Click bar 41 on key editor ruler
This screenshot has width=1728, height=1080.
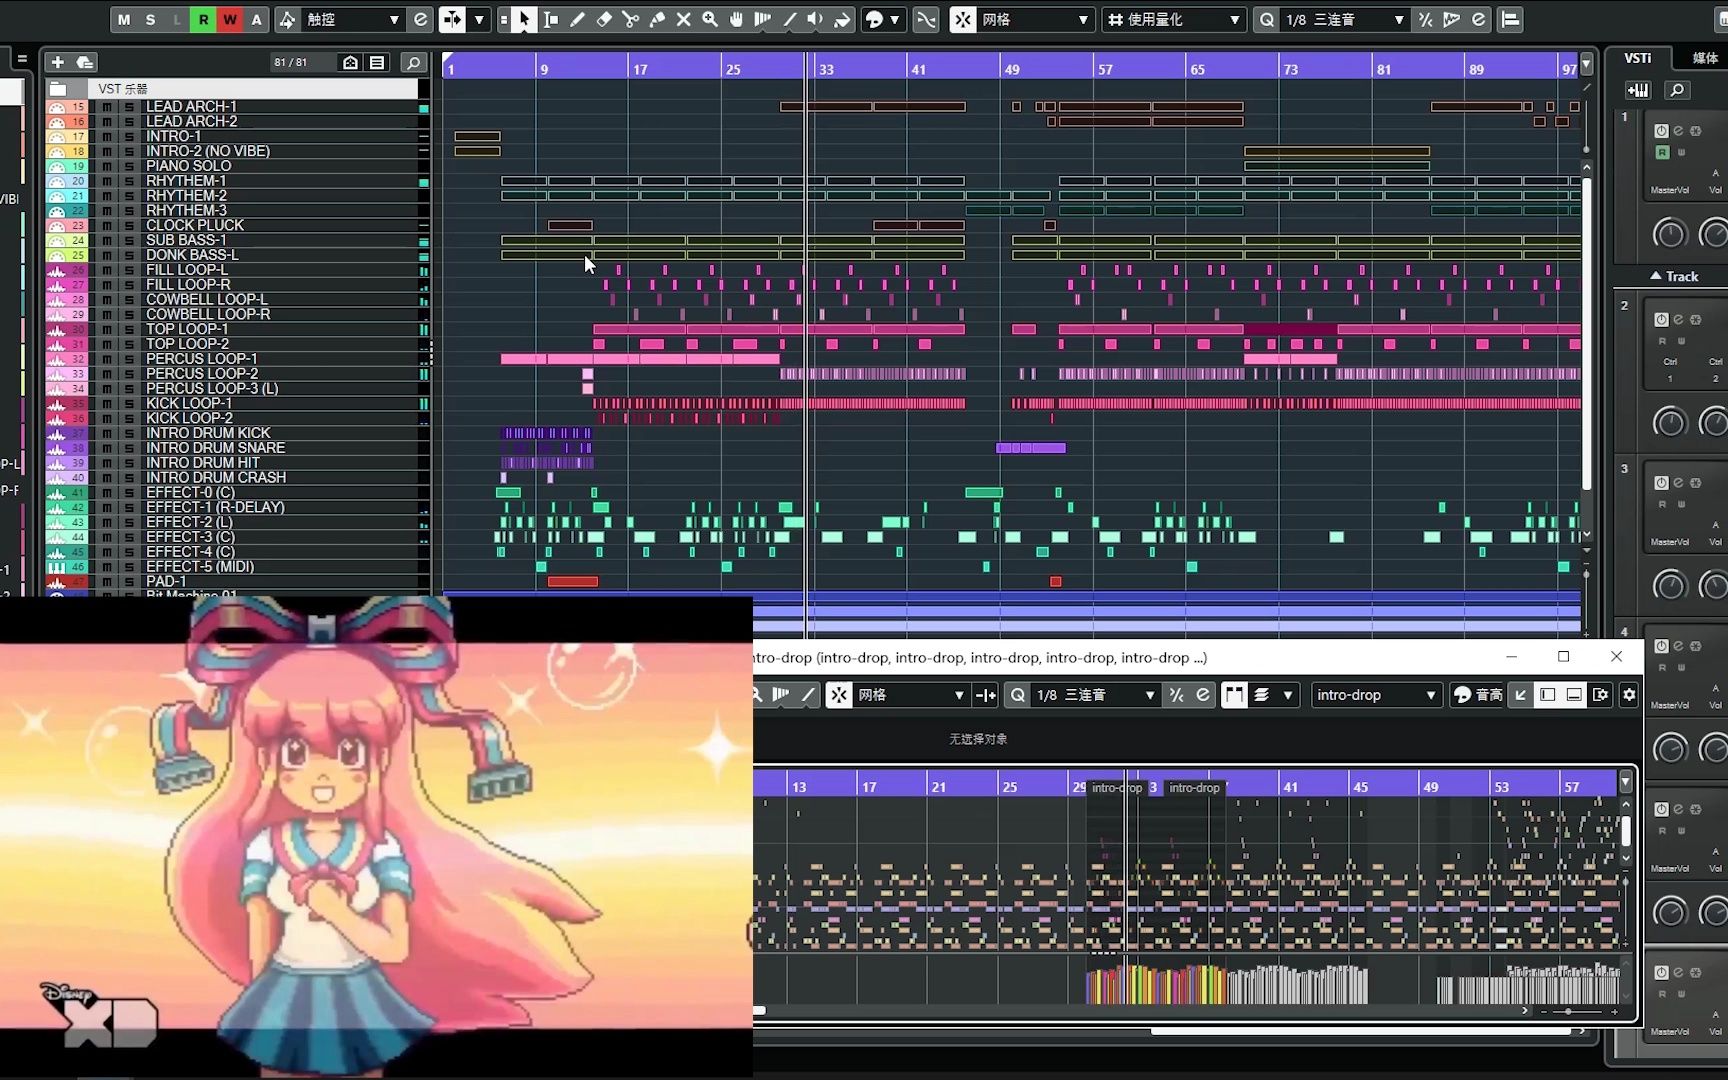click(x=1290, y=787)
